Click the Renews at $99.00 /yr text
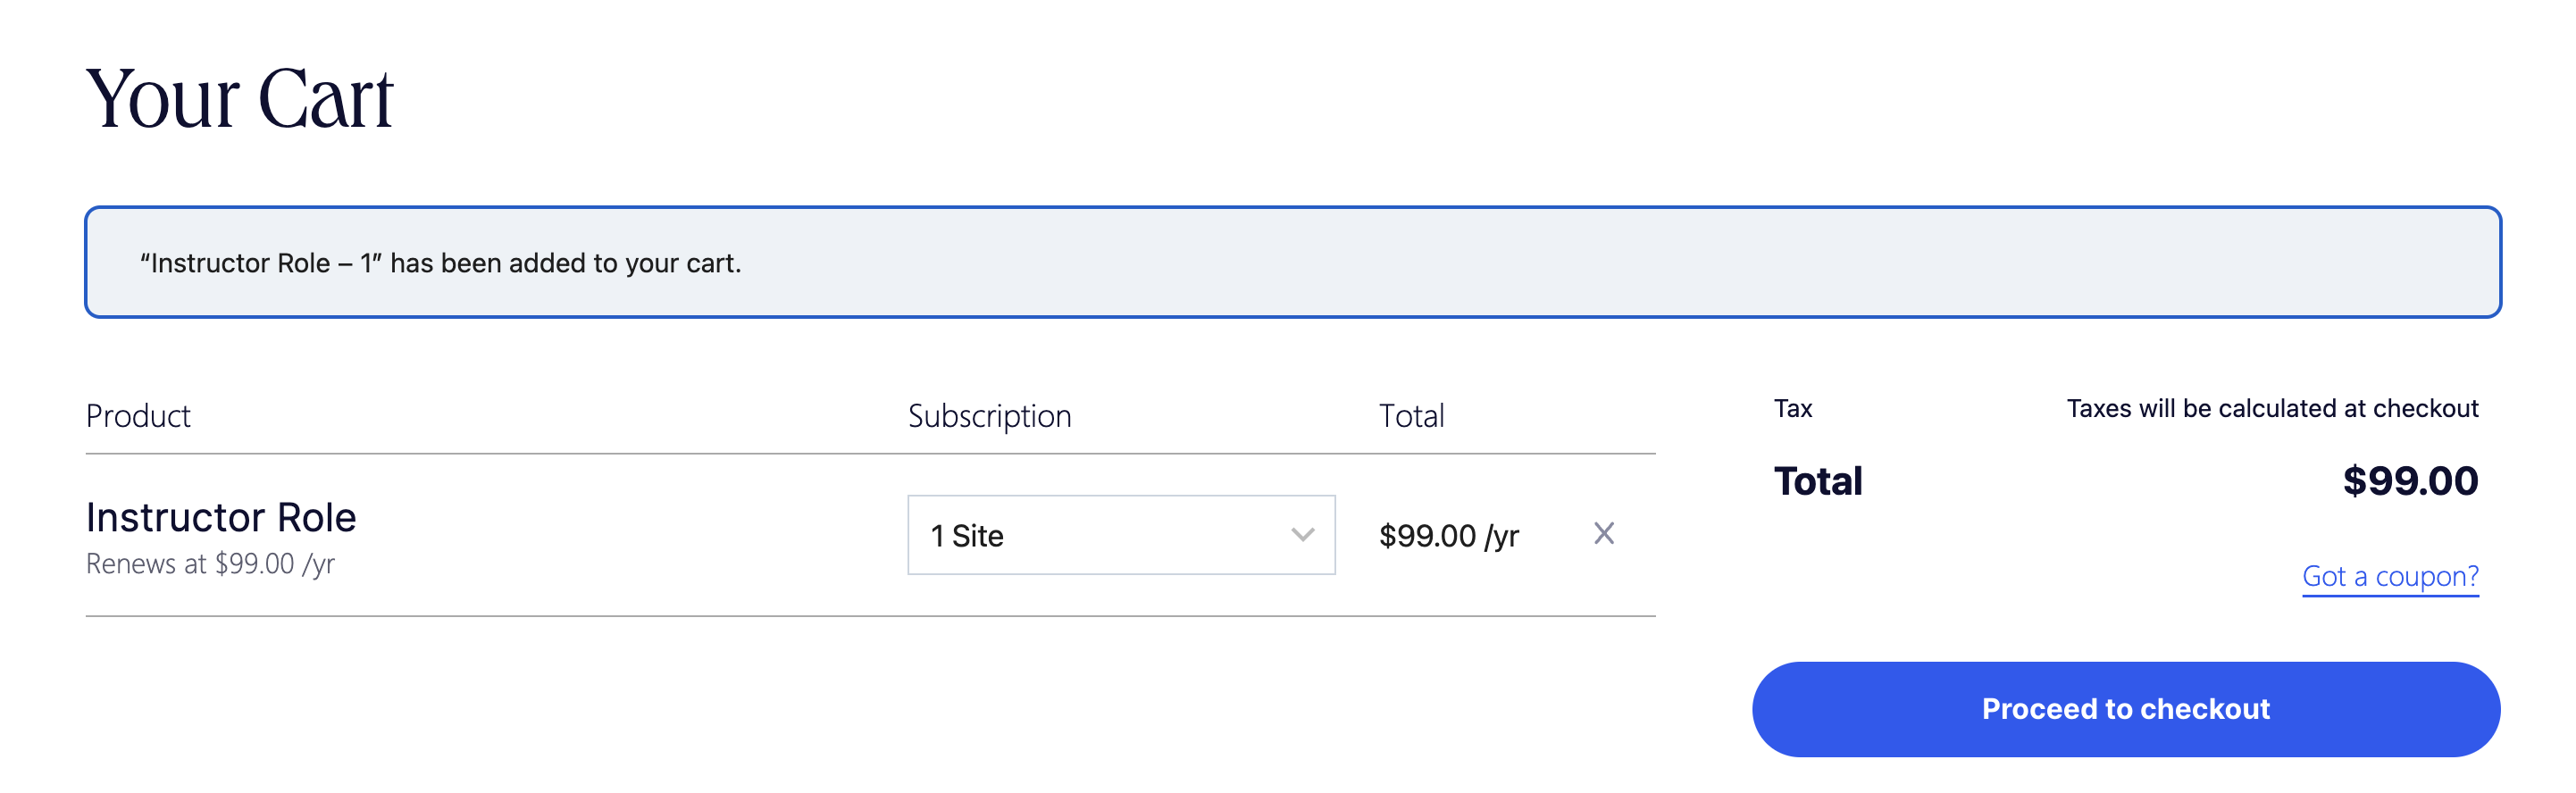This screenshot has width=2576, height=793. pos(210,564)
